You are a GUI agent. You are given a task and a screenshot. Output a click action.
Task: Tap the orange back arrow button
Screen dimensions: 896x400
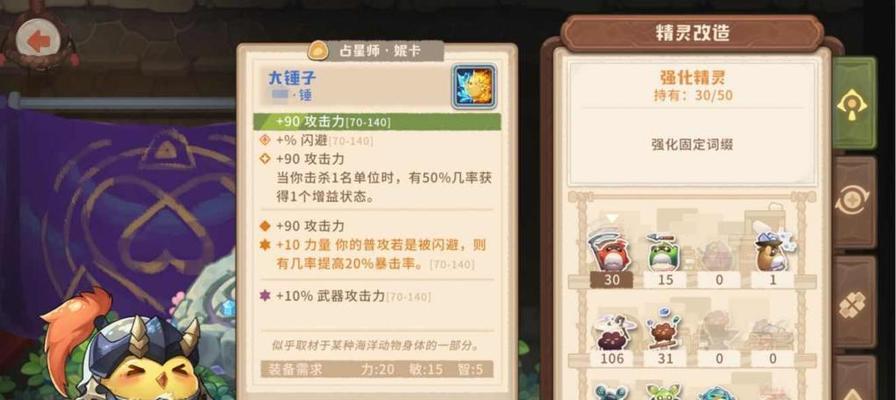(39, 41)
